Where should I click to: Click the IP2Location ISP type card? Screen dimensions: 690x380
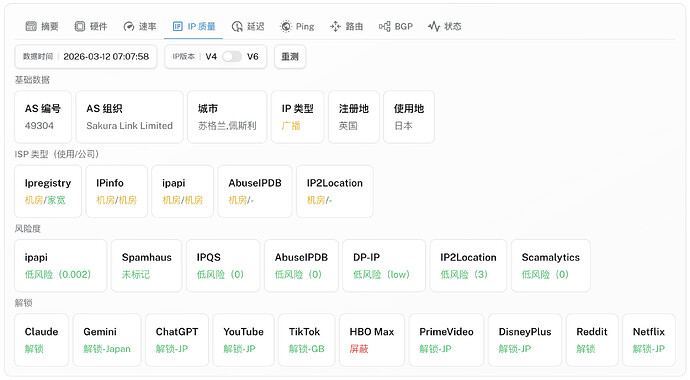[335, 191]
